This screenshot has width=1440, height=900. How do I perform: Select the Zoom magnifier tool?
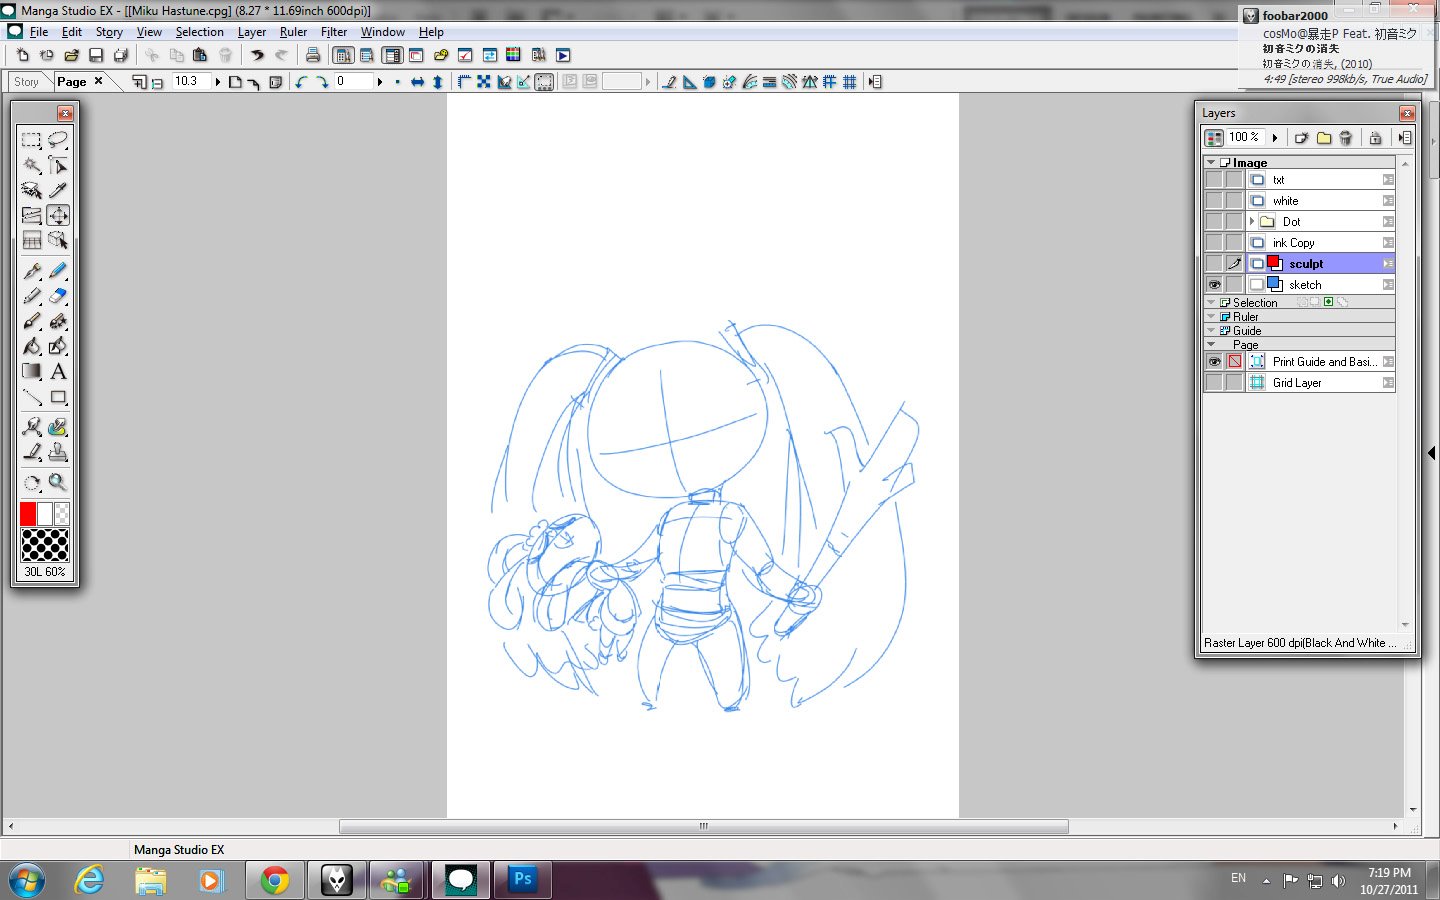click(x=58, y=483)
